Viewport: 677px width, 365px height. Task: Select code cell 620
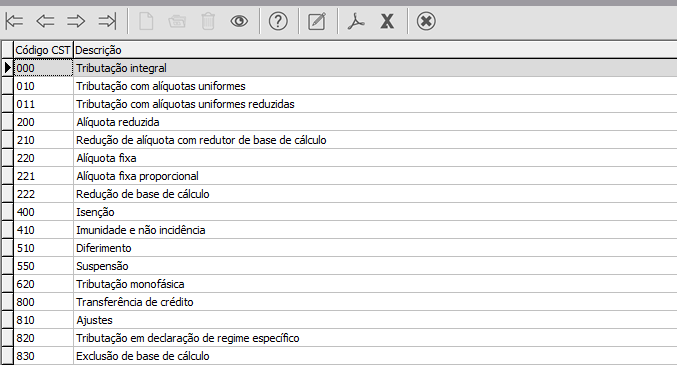[x=43, y=284]
